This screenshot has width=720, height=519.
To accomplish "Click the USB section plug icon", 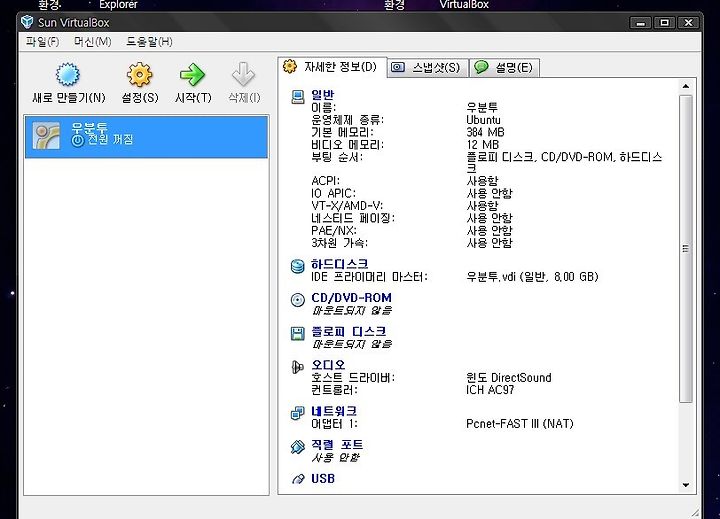I will point(298,479).
